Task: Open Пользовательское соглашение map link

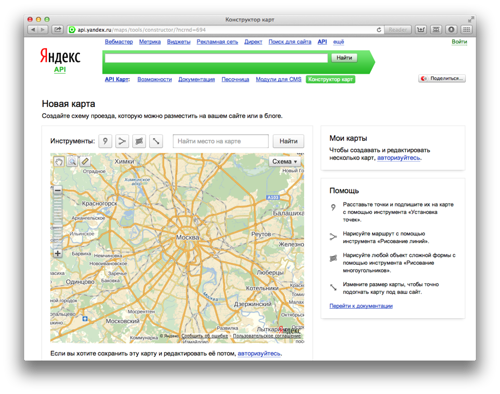Action: point(267,336)
